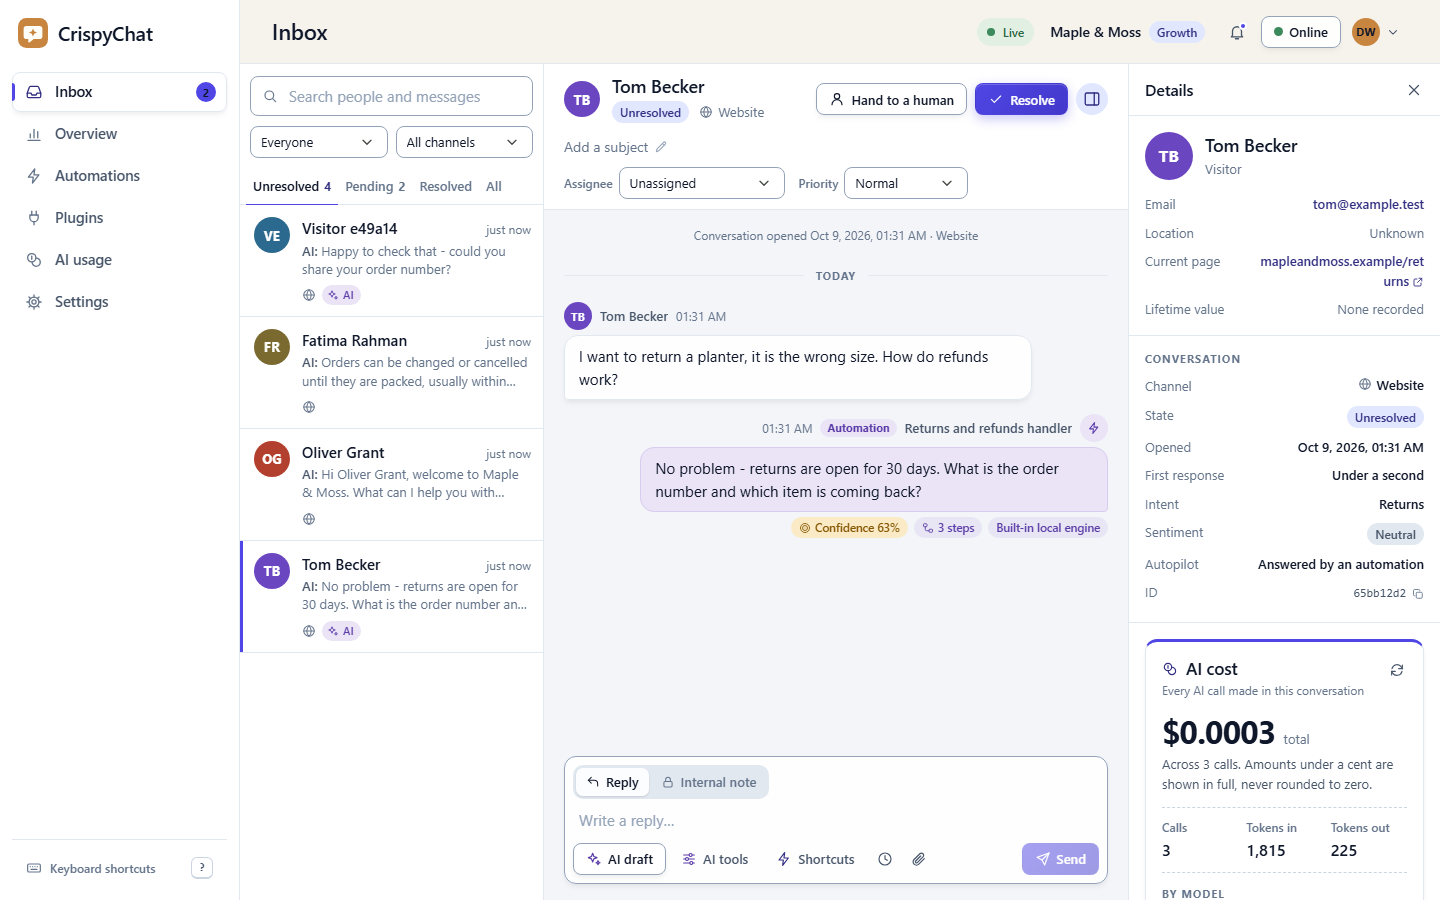
Task: Open the Priority dropdown showing Normal
Action: [906, 183]
